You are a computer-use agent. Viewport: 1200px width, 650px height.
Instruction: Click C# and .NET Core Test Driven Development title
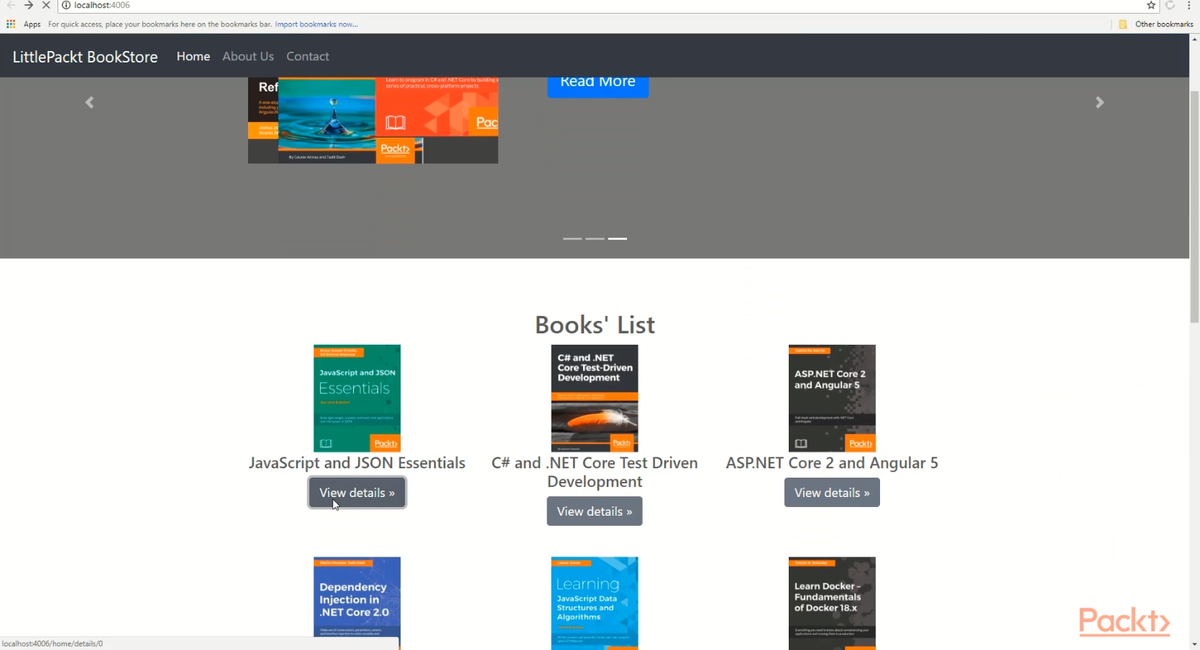click(595, 472)
